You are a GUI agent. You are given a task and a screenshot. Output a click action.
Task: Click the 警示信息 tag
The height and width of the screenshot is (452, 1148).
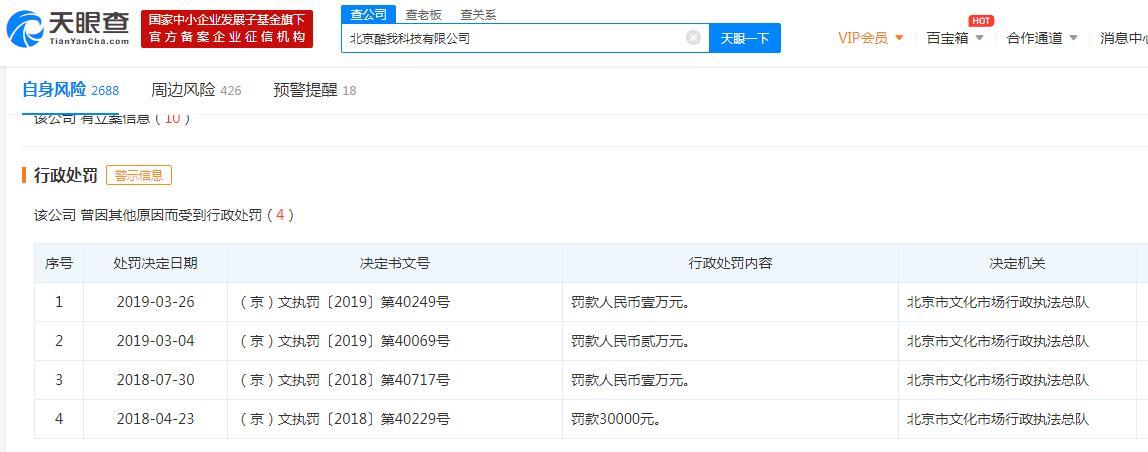tap(139, 175)
